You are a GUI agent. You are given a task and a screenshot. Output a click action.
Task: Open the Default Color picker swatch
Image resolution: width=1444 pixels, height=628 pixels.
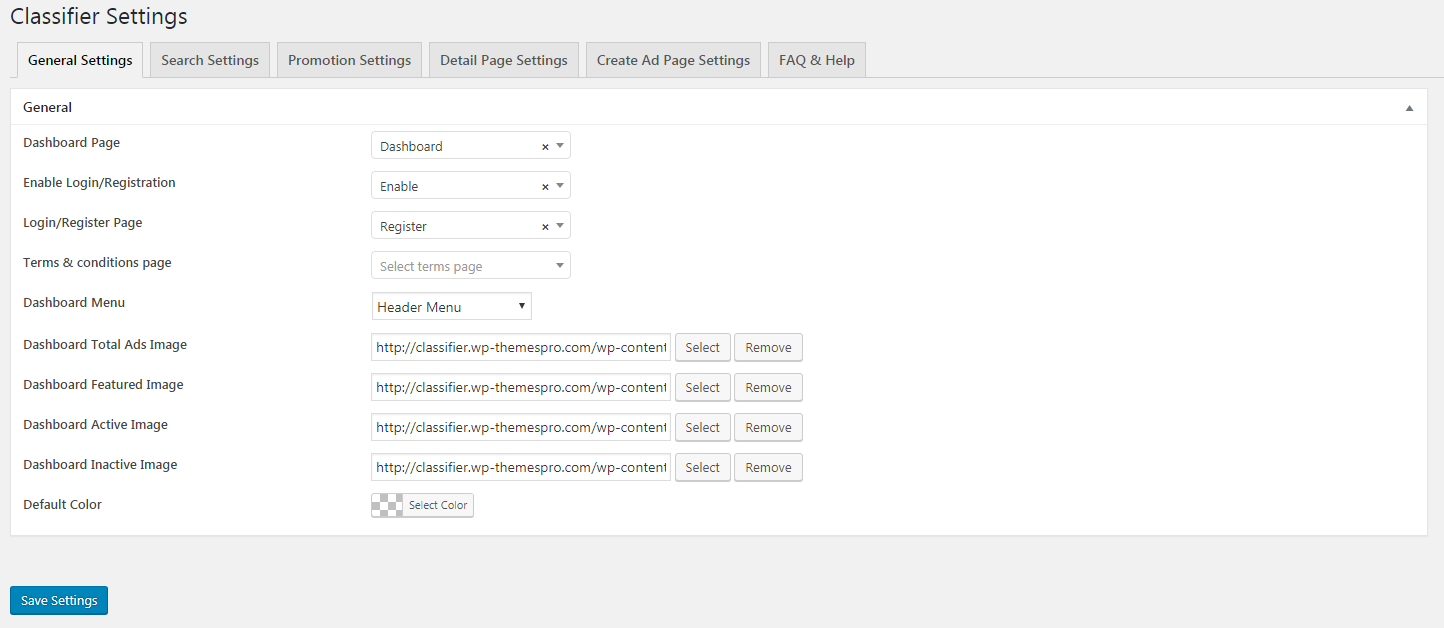[x=388, y=505]
